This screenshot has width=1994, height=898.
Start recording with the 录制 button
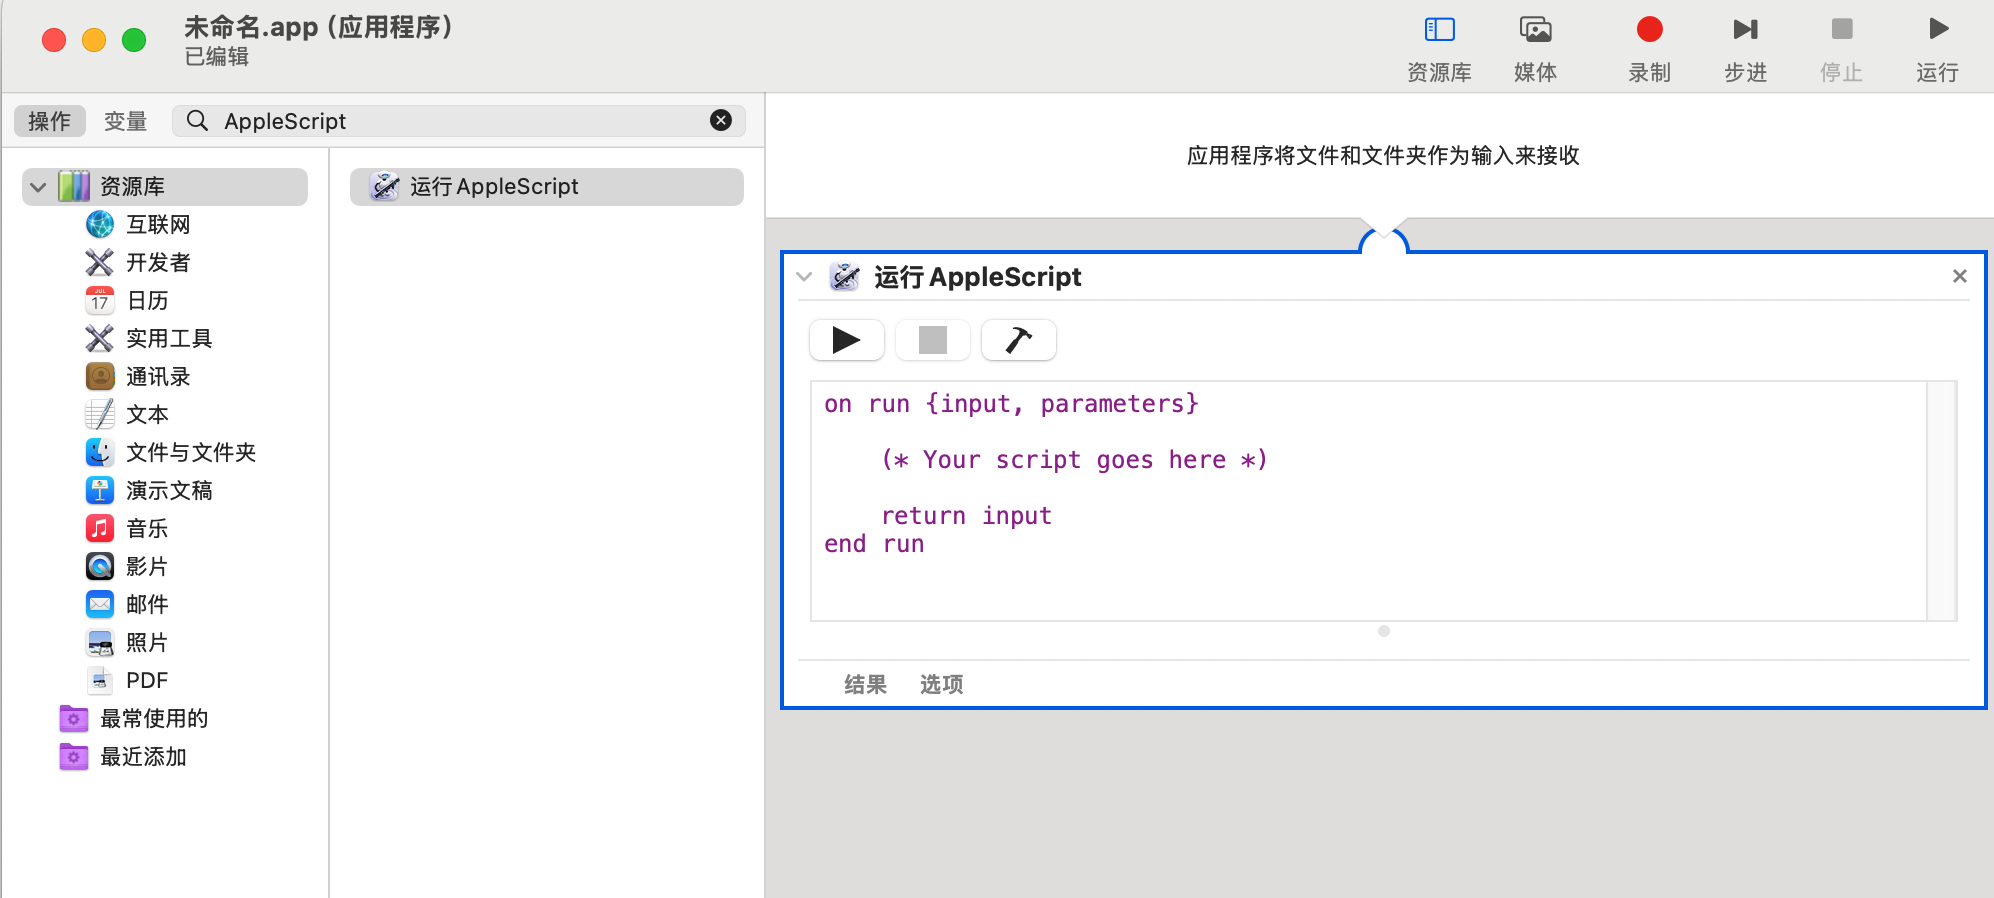coord(1649,48)
